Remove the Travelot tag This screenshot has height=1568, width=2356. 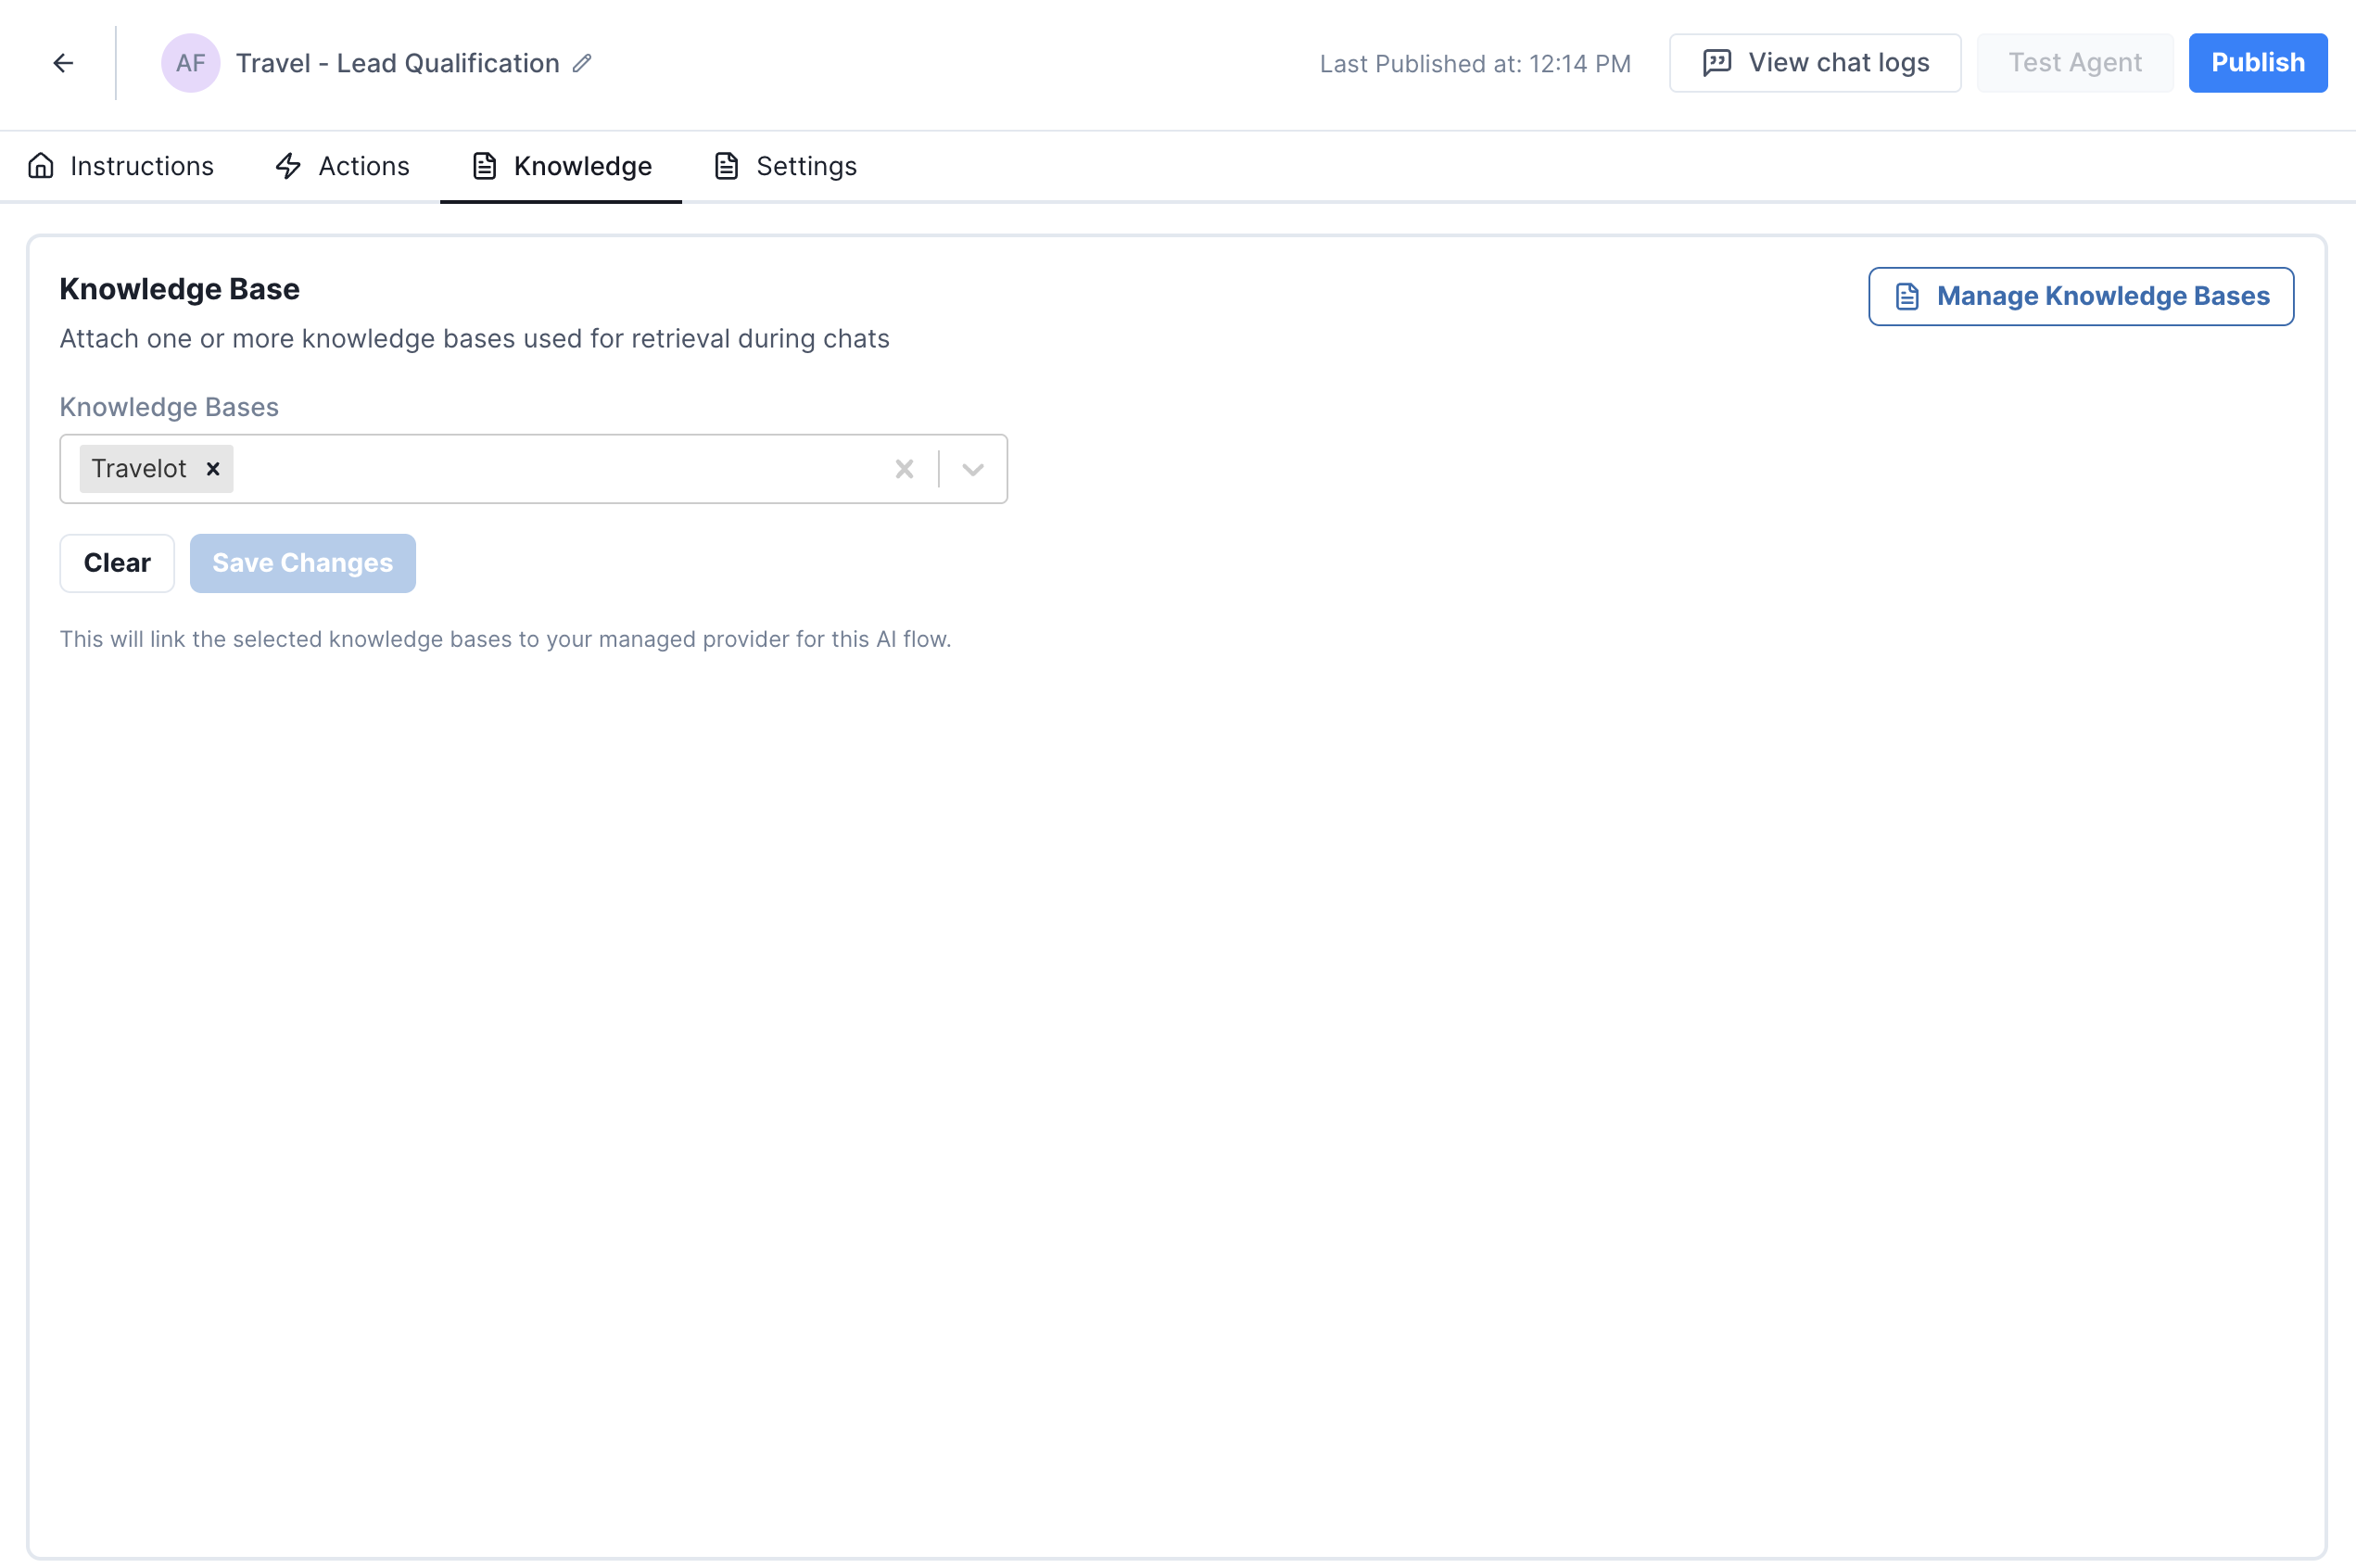pyautogui.click(x=213, y=469)
